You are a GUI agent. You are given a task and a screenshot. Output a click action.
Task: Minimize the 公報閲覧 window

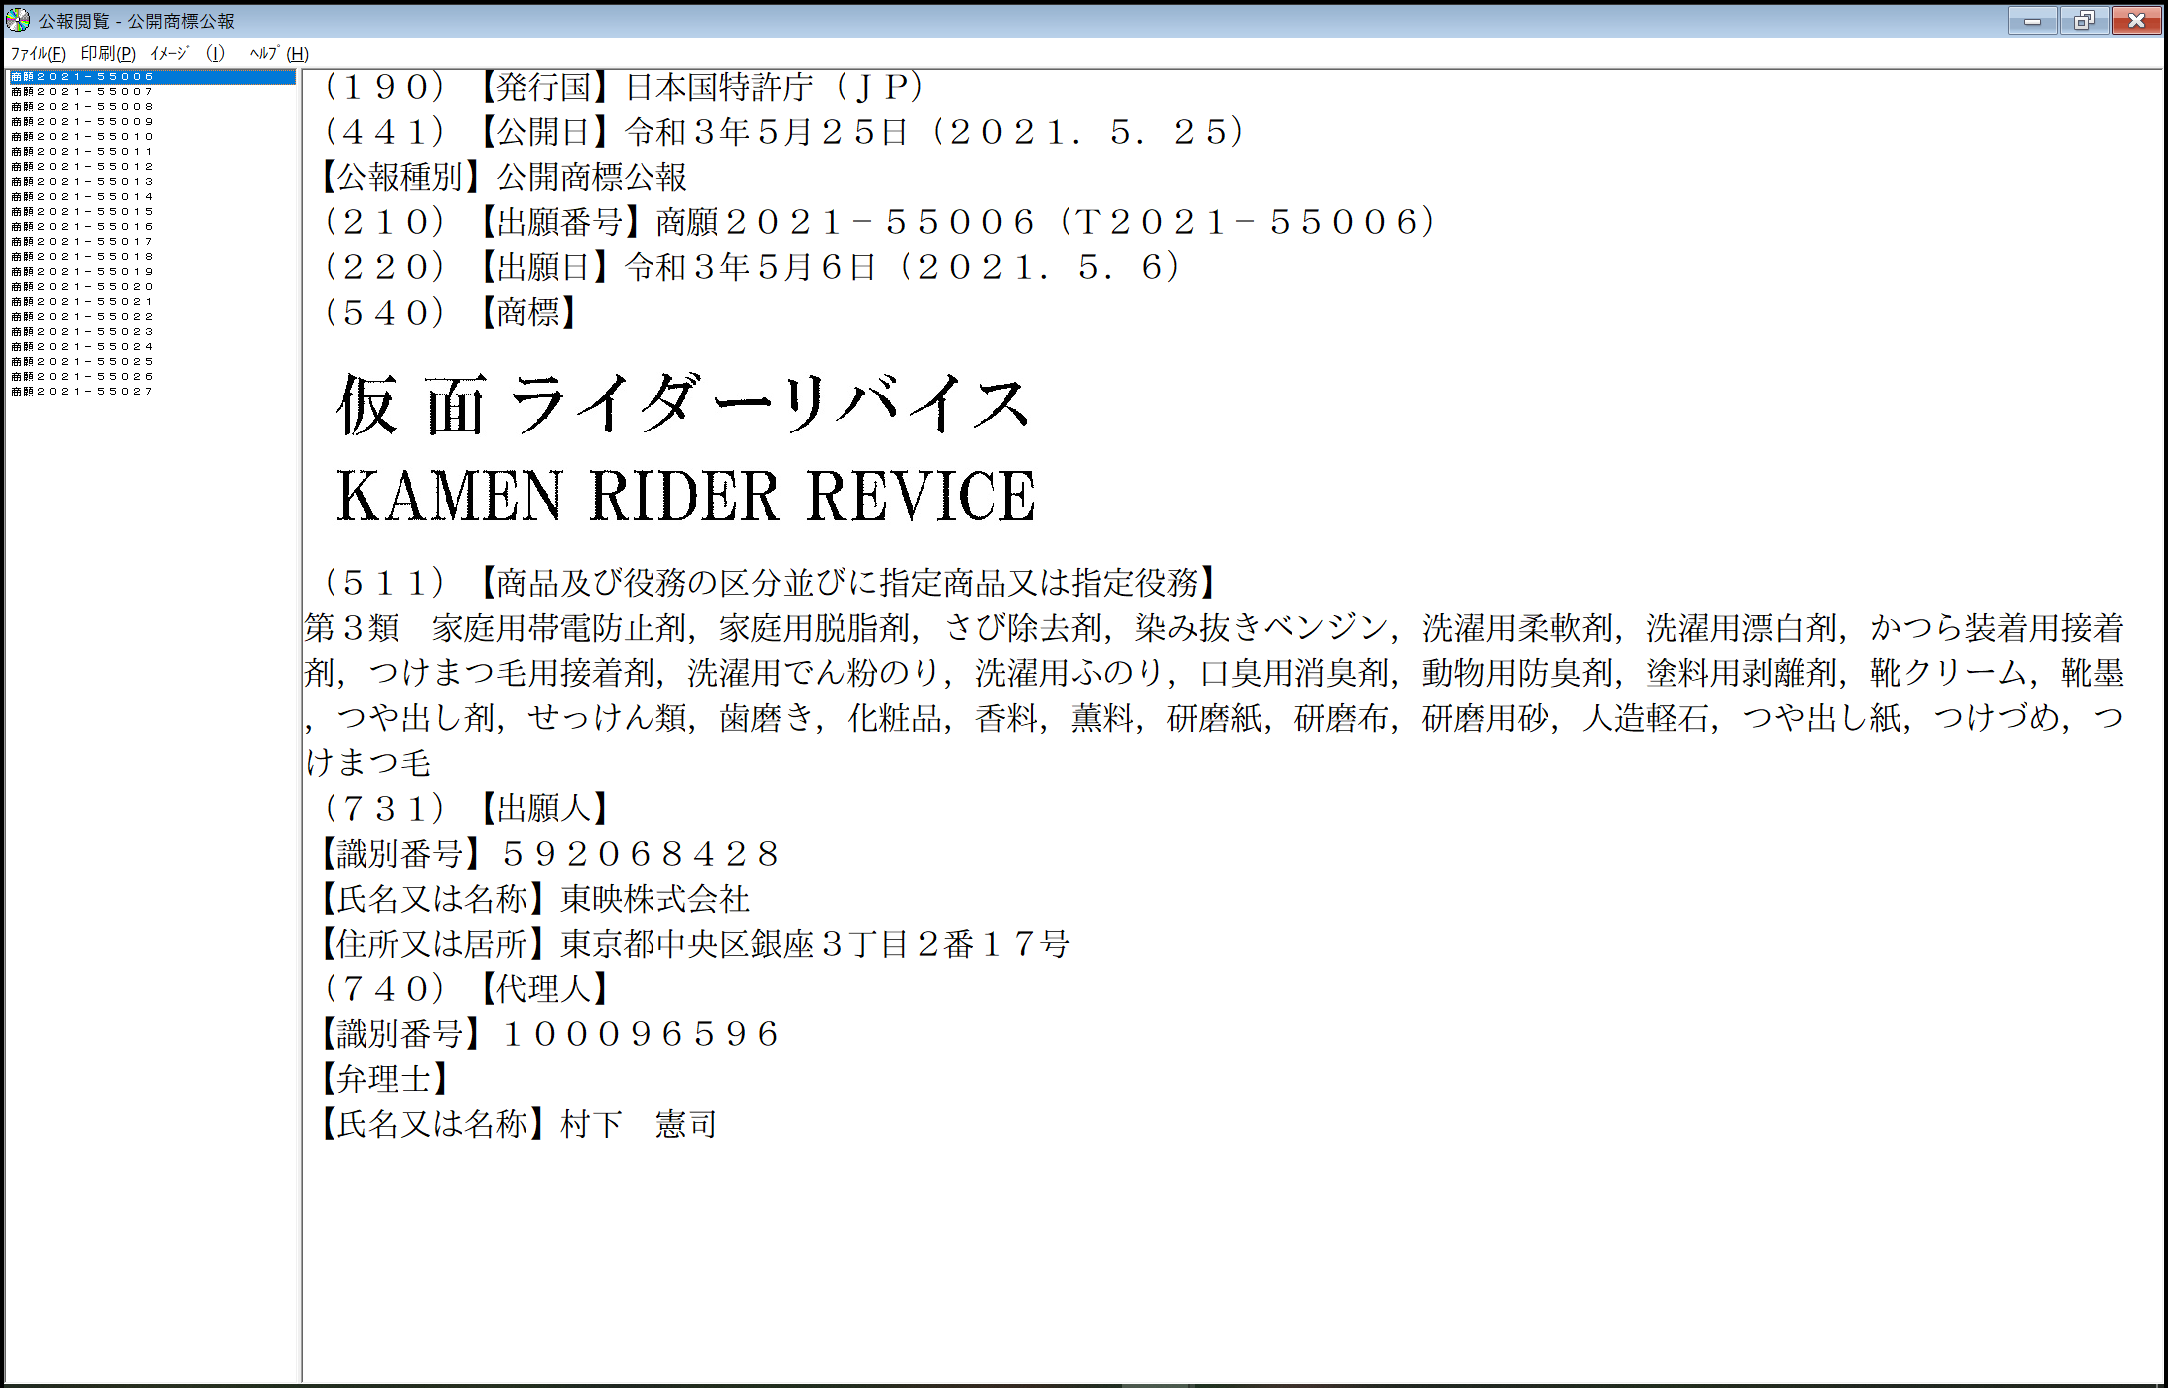(x=2032, y=20)
